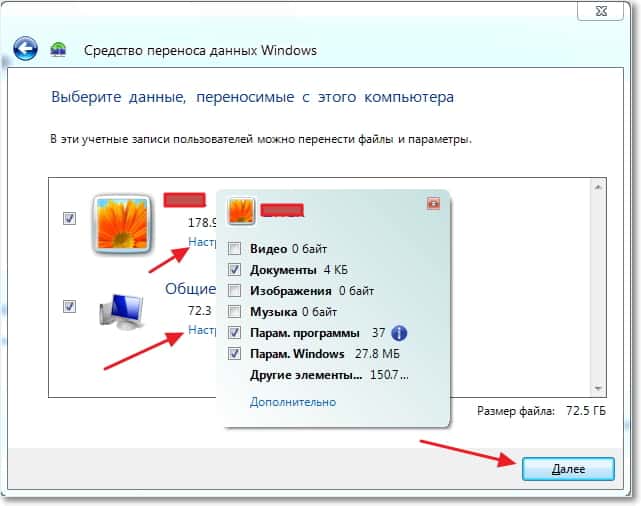Screen dimensions: 641x506
Task: Uncheck the flower user account checkbox
Action: 69,218
